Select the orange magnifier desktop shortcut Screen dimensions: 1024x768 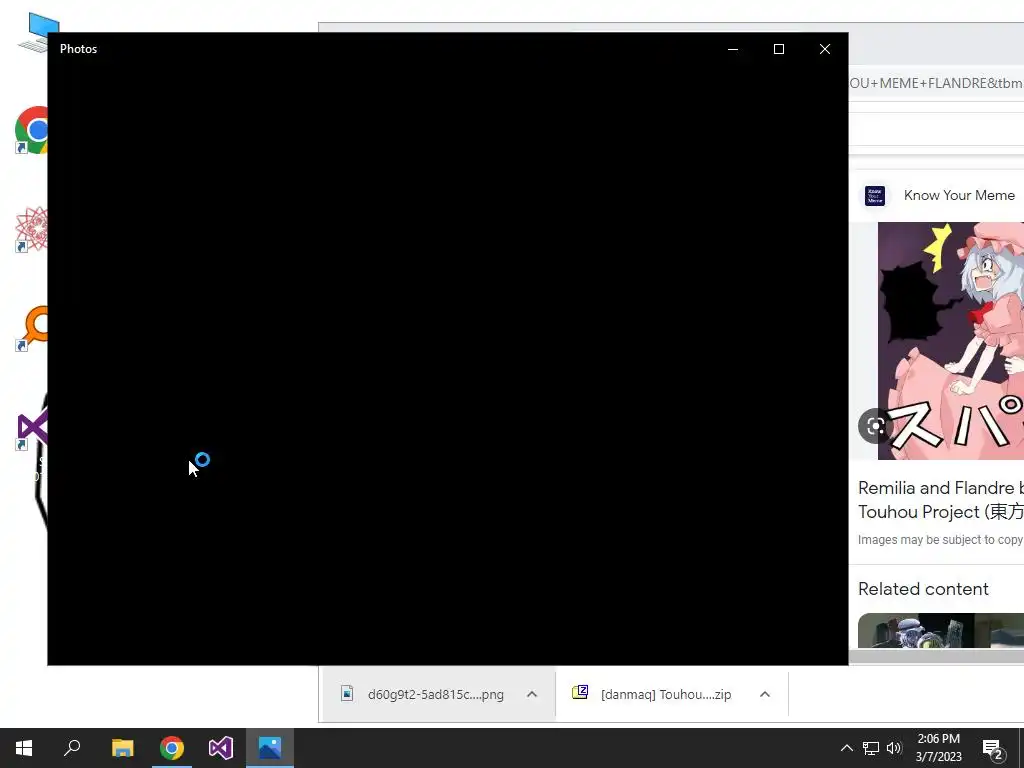(33, 327)
